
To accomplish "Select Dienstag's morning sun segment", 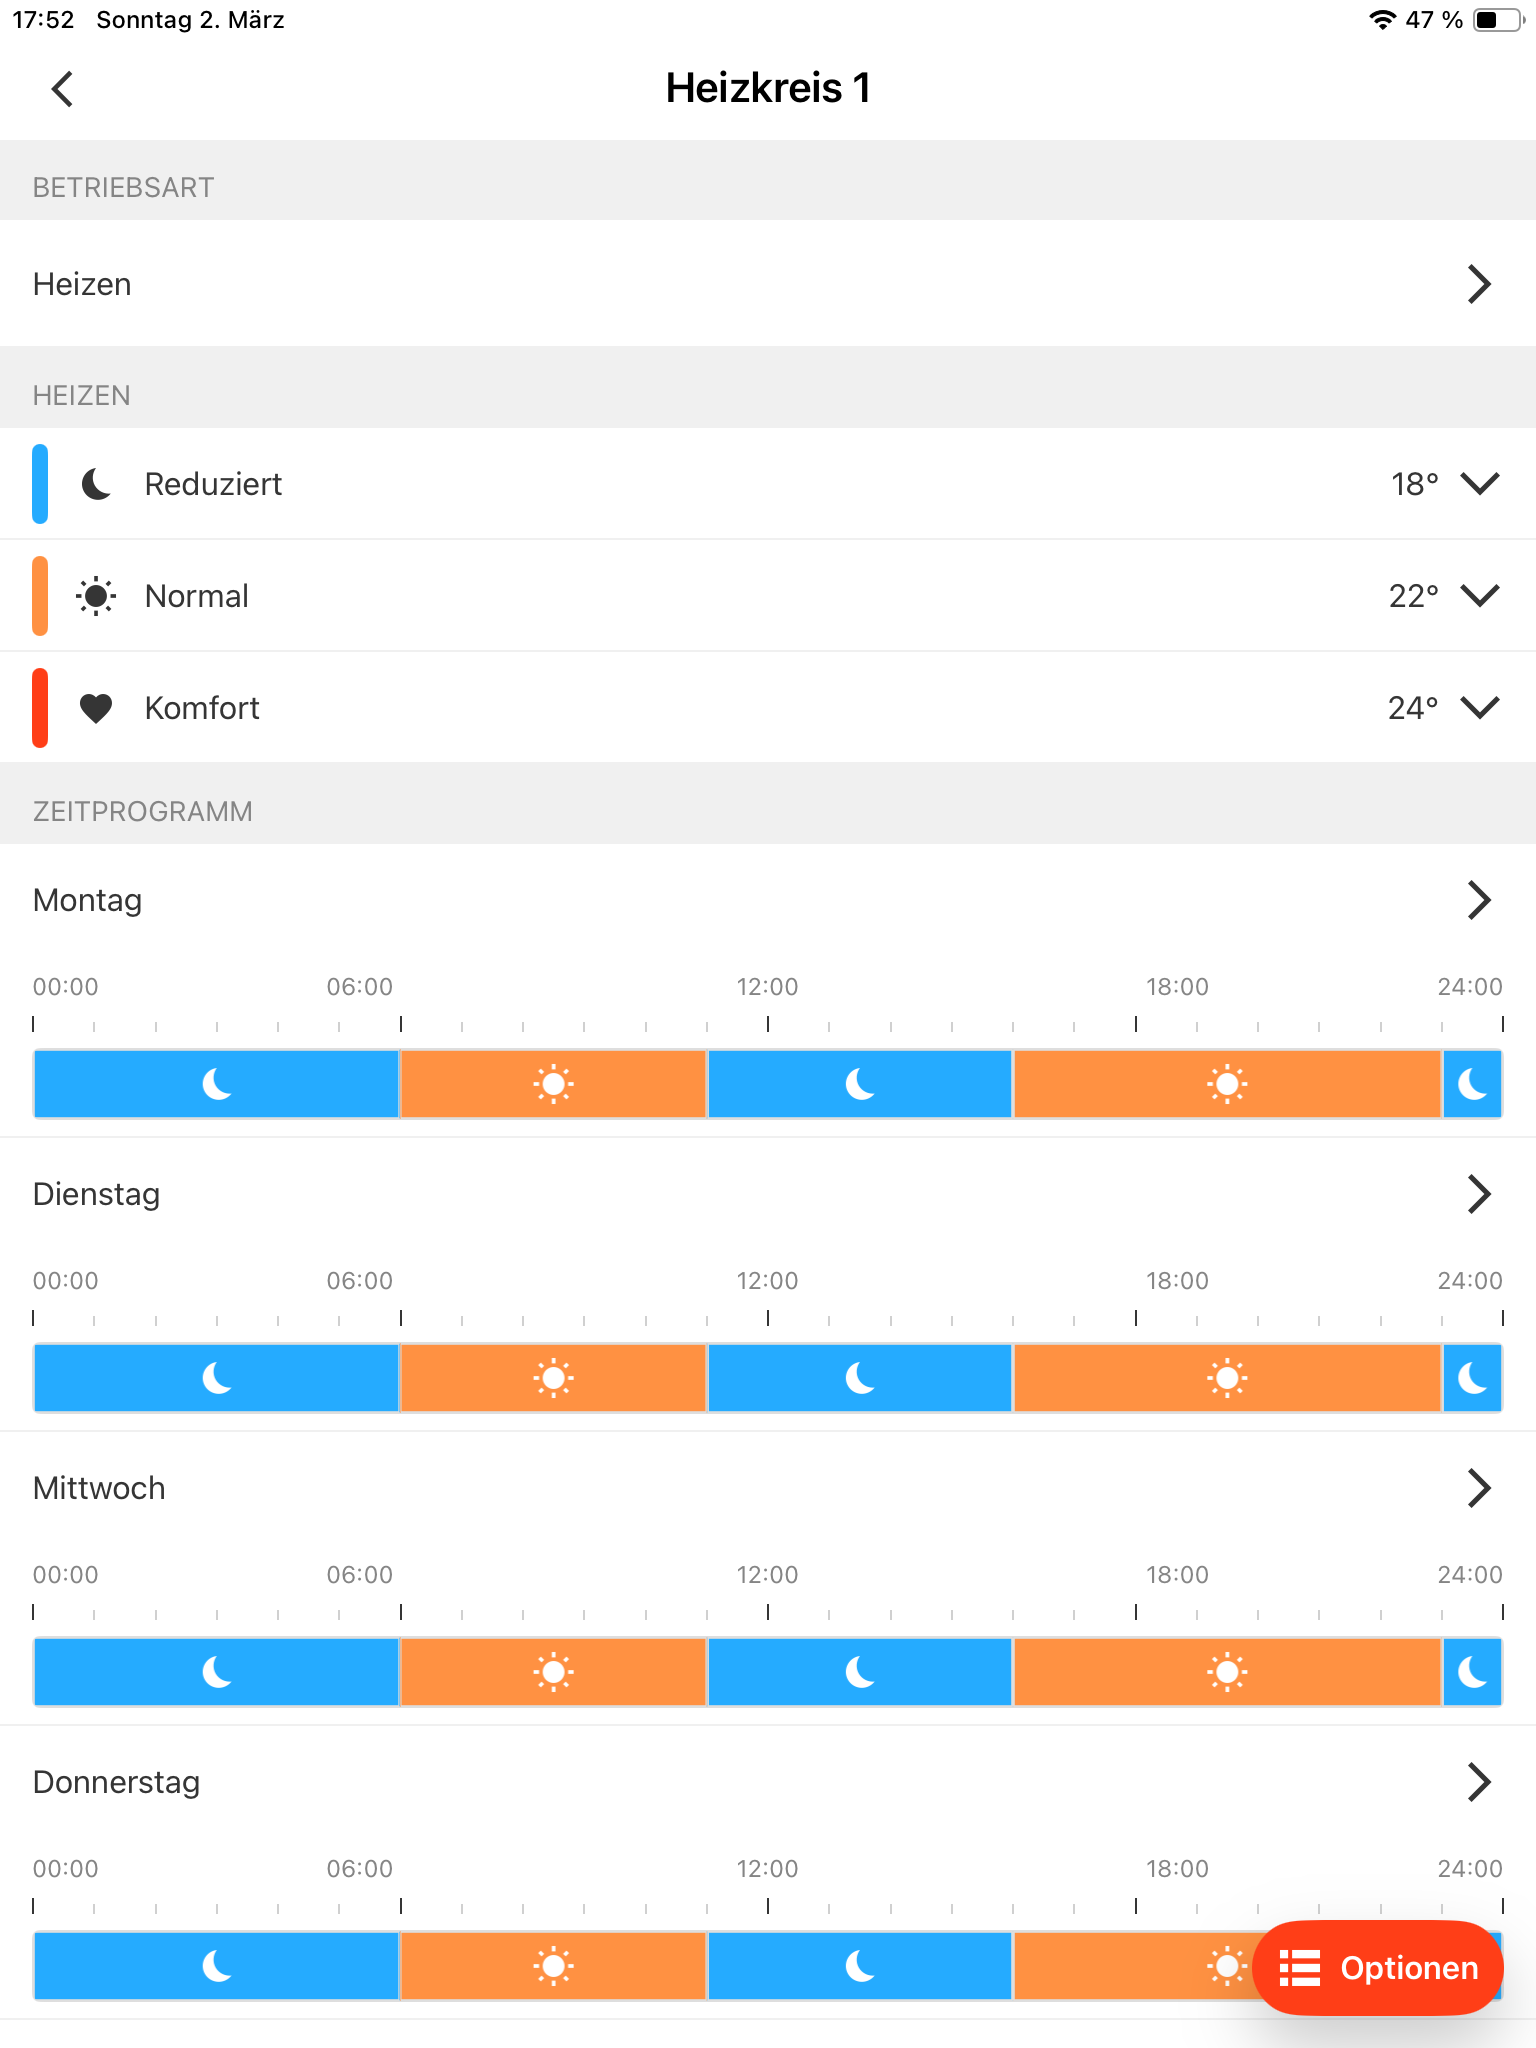I will point(553,1378).
